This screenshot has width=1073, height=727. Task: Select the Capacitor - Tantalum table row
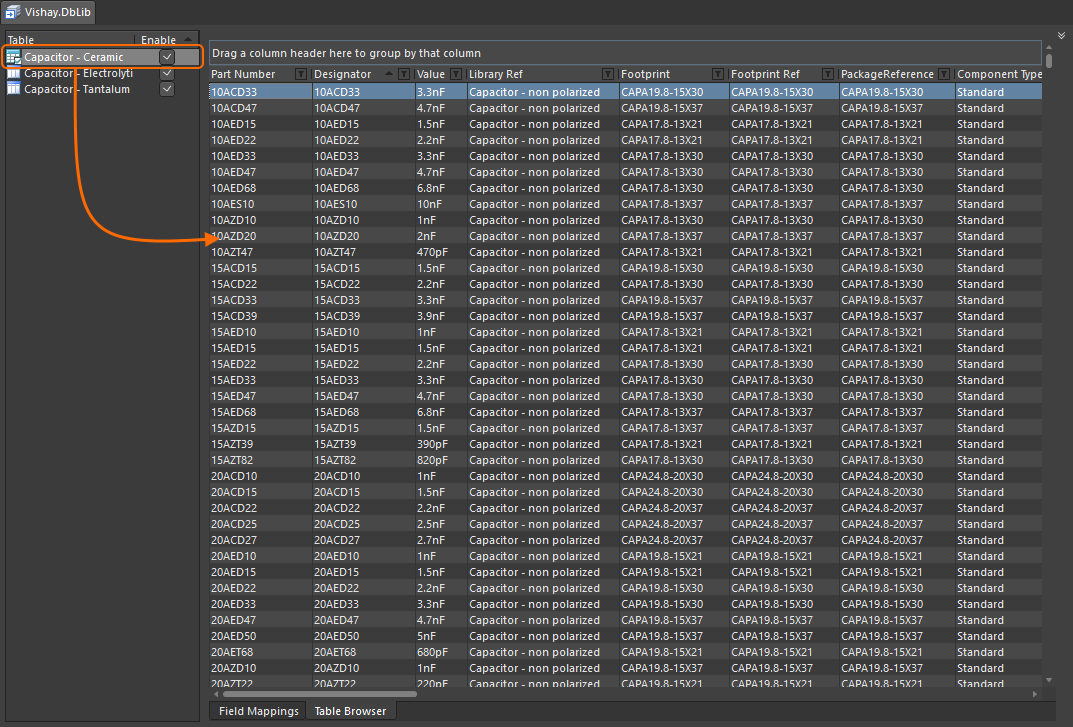coord(101,89)
